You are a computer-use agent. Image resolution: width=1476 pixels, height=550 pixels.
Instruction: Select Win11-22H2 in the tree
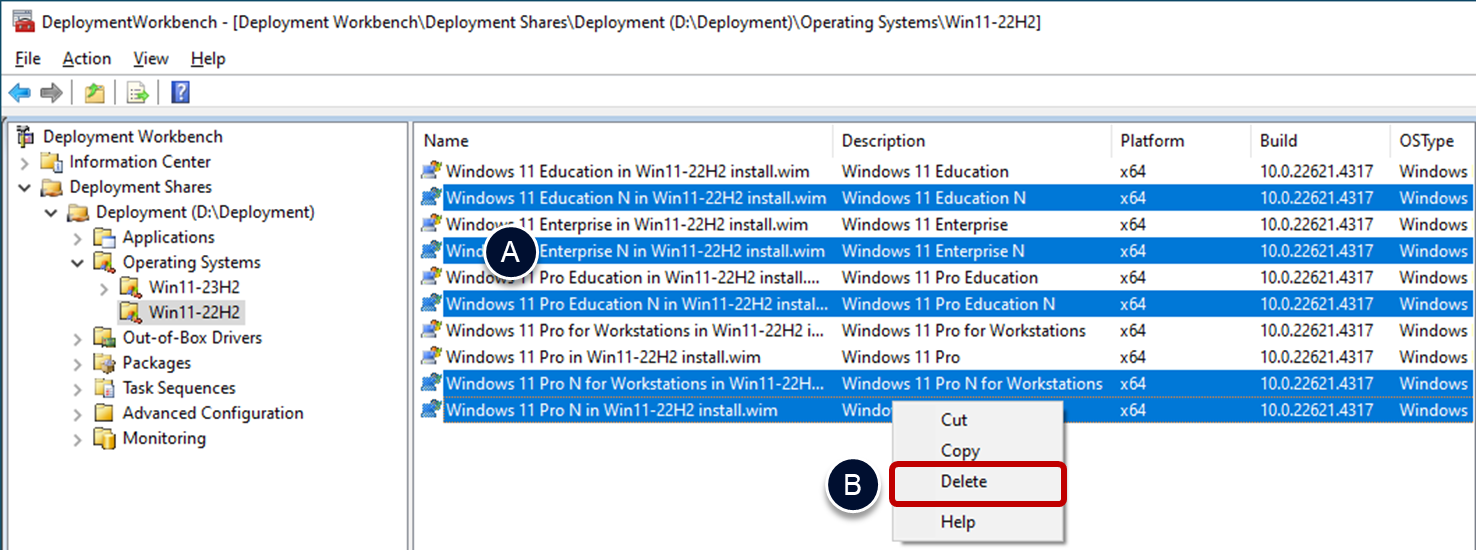[194, 313]
